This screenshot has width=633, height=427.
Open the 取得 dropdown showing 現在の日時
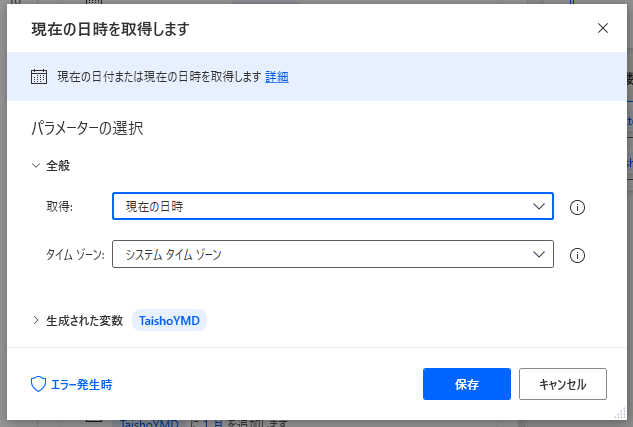click(x=332, y=207)
